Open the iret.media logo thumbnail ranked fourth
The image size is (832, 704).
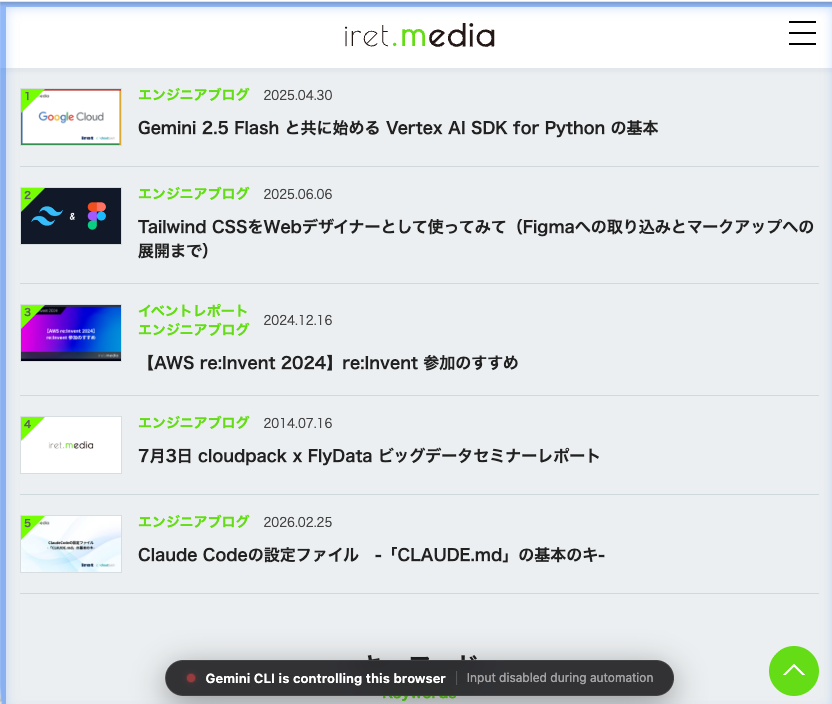(x=71, y=444)
